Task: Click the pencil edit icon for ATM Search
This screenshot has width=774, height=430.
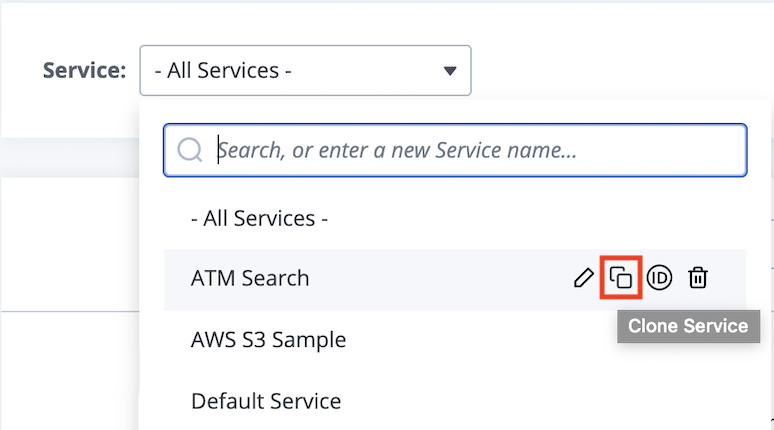Action: [583, 278]
